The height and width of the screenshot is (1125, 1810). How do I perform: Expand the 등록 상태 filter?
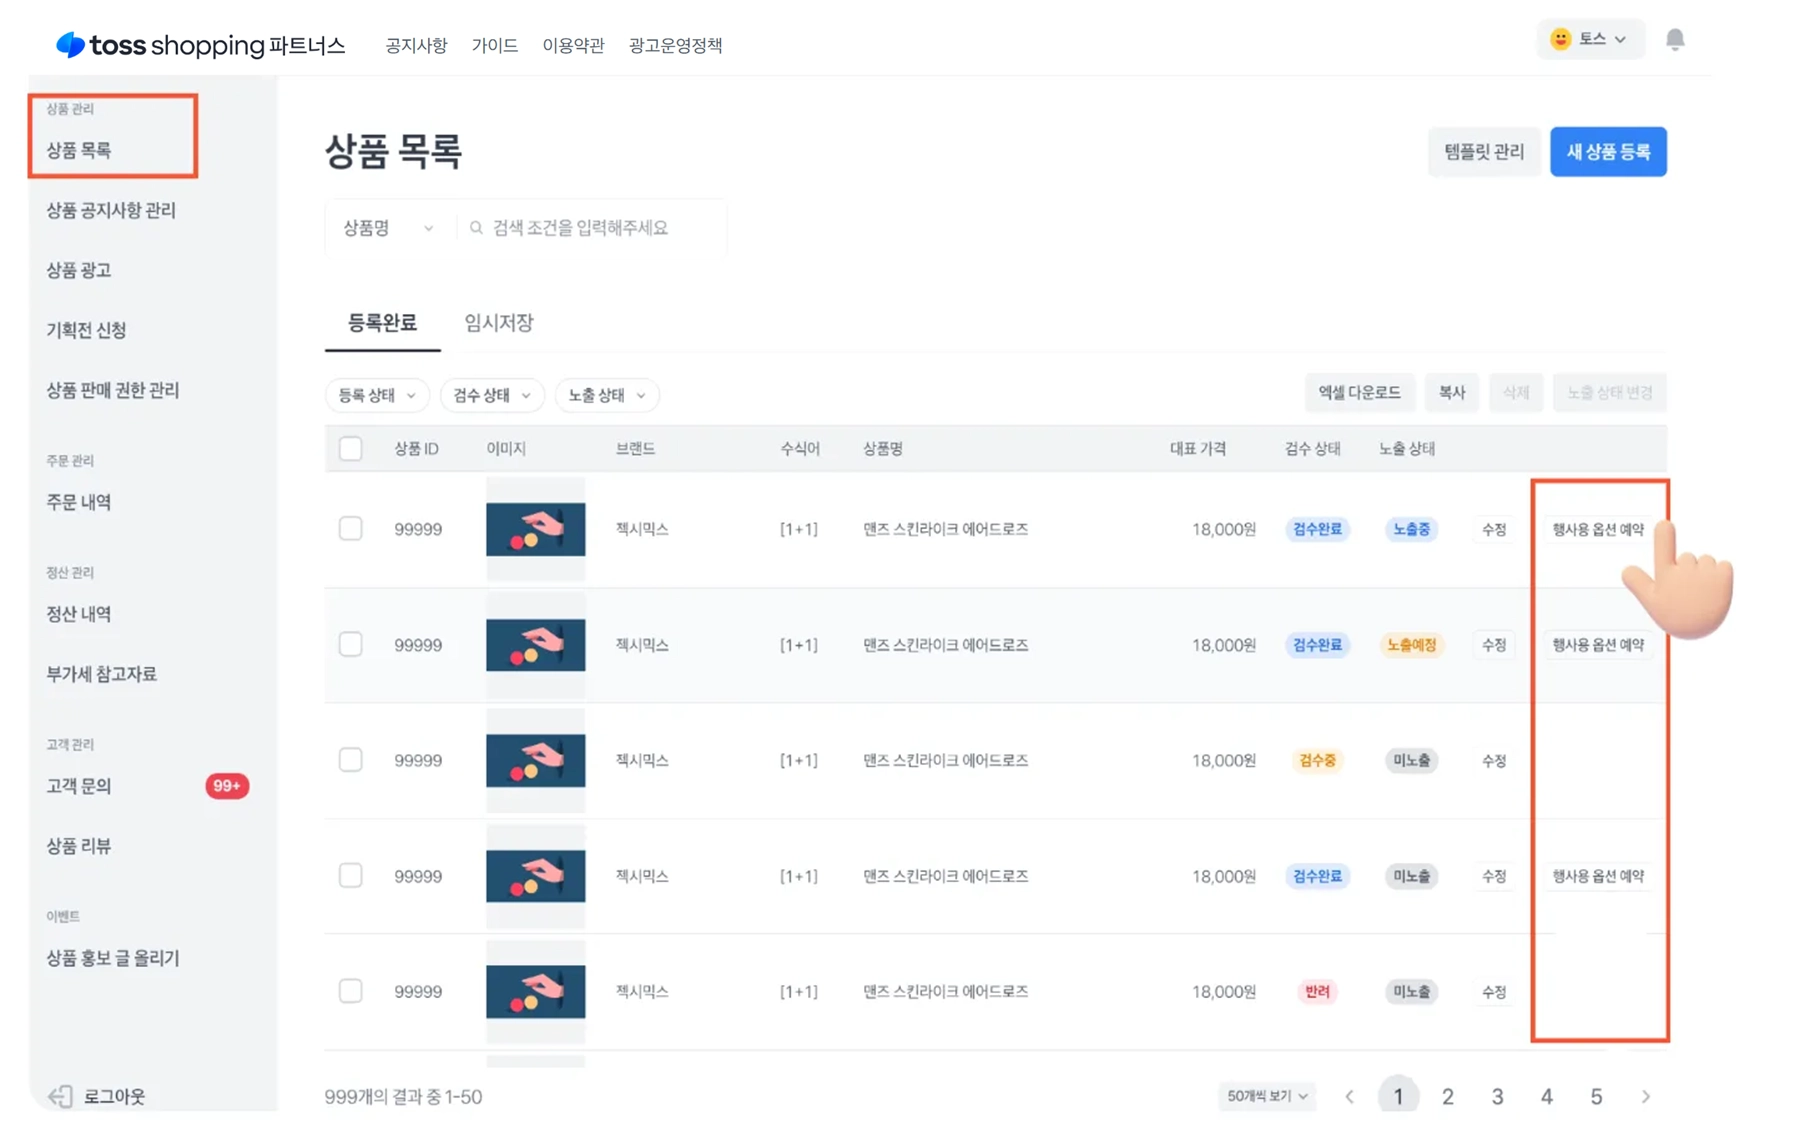point(376,395)
